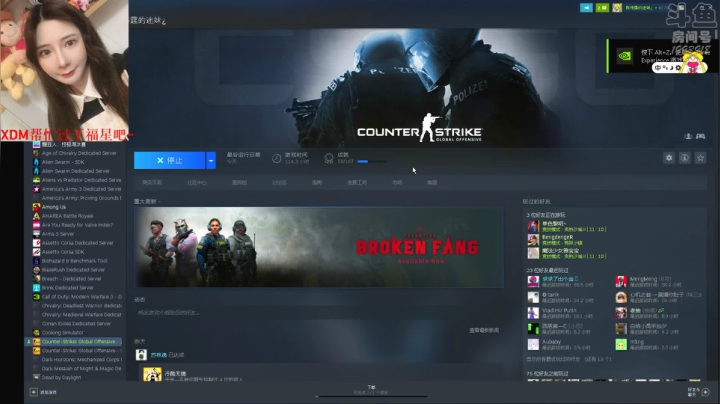Click the ANAREA Battle Royale icon
720x404 pixels.
click(36, 216)
